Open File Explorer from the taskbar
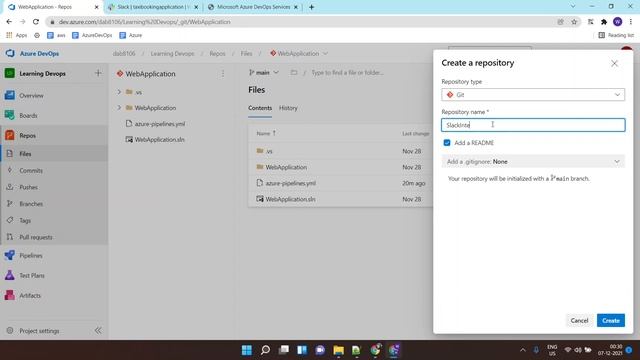The width and height of the screenshot is (640, 360). point(338,350)
